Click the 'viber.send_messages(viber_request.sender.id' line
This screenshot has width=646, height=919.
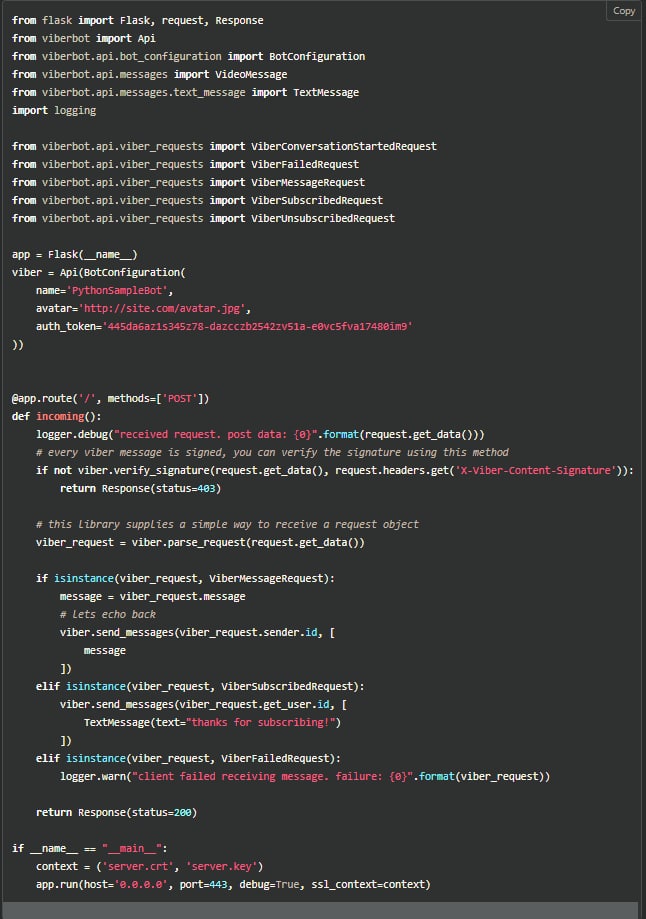point(197,633)
